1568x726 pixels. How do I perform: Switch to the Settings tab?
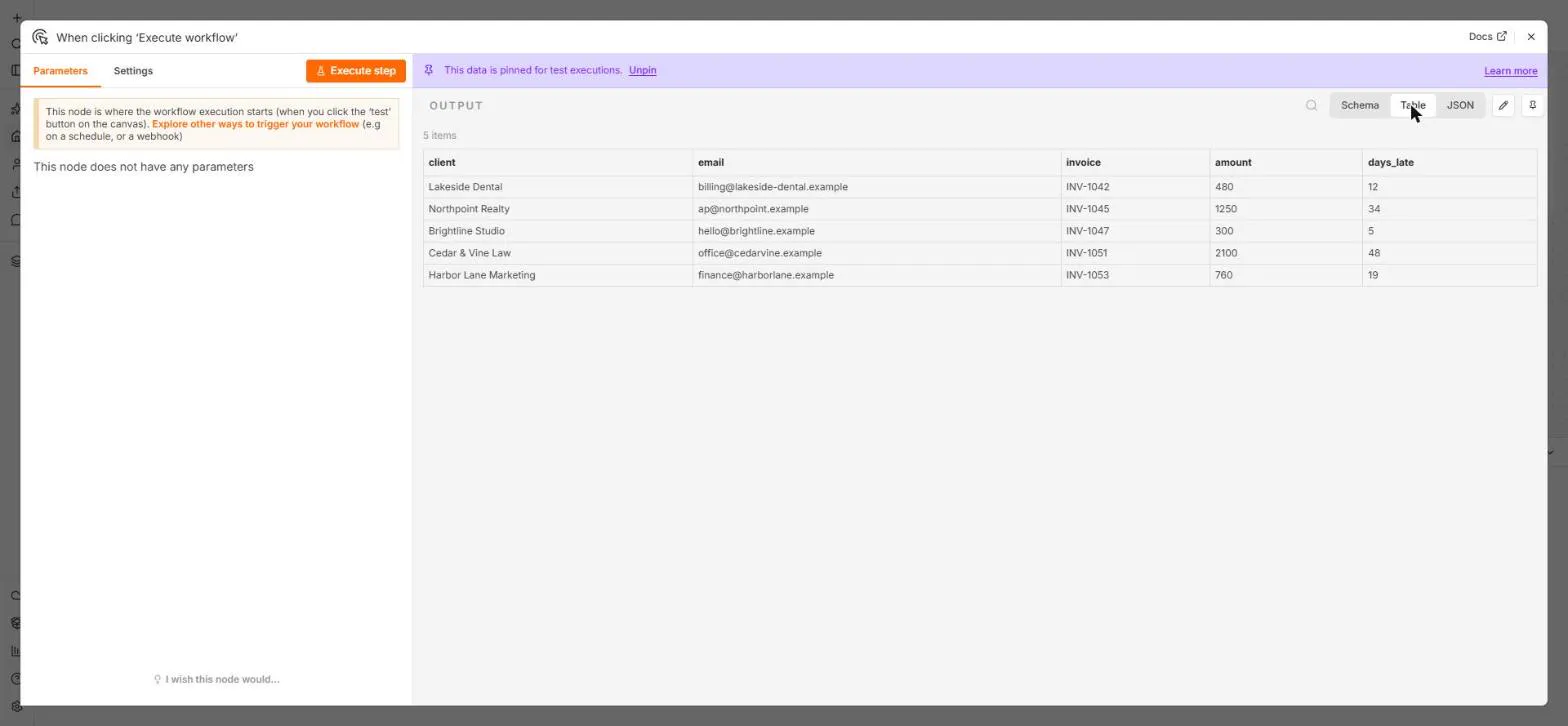click(x=133, y=71)
